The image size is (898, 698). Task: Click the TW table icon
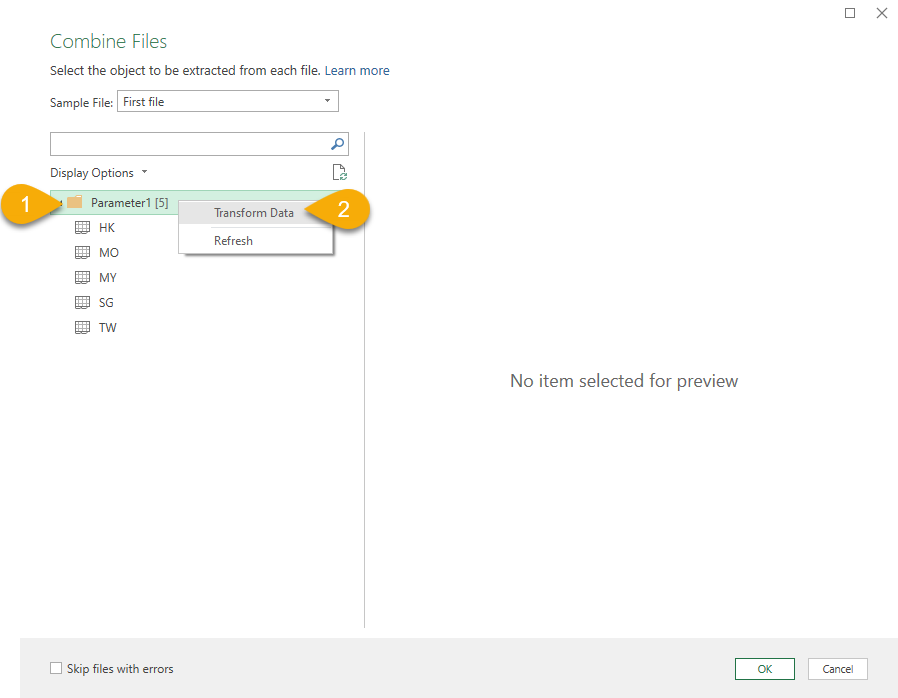[x=83, y=328]
